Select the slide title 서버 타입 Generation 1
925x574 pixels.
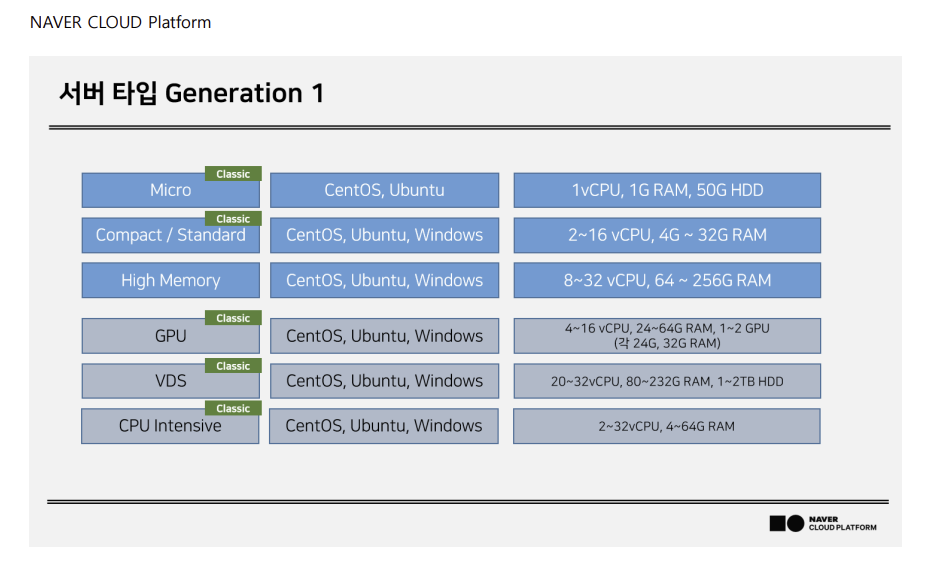pos(192,93)
